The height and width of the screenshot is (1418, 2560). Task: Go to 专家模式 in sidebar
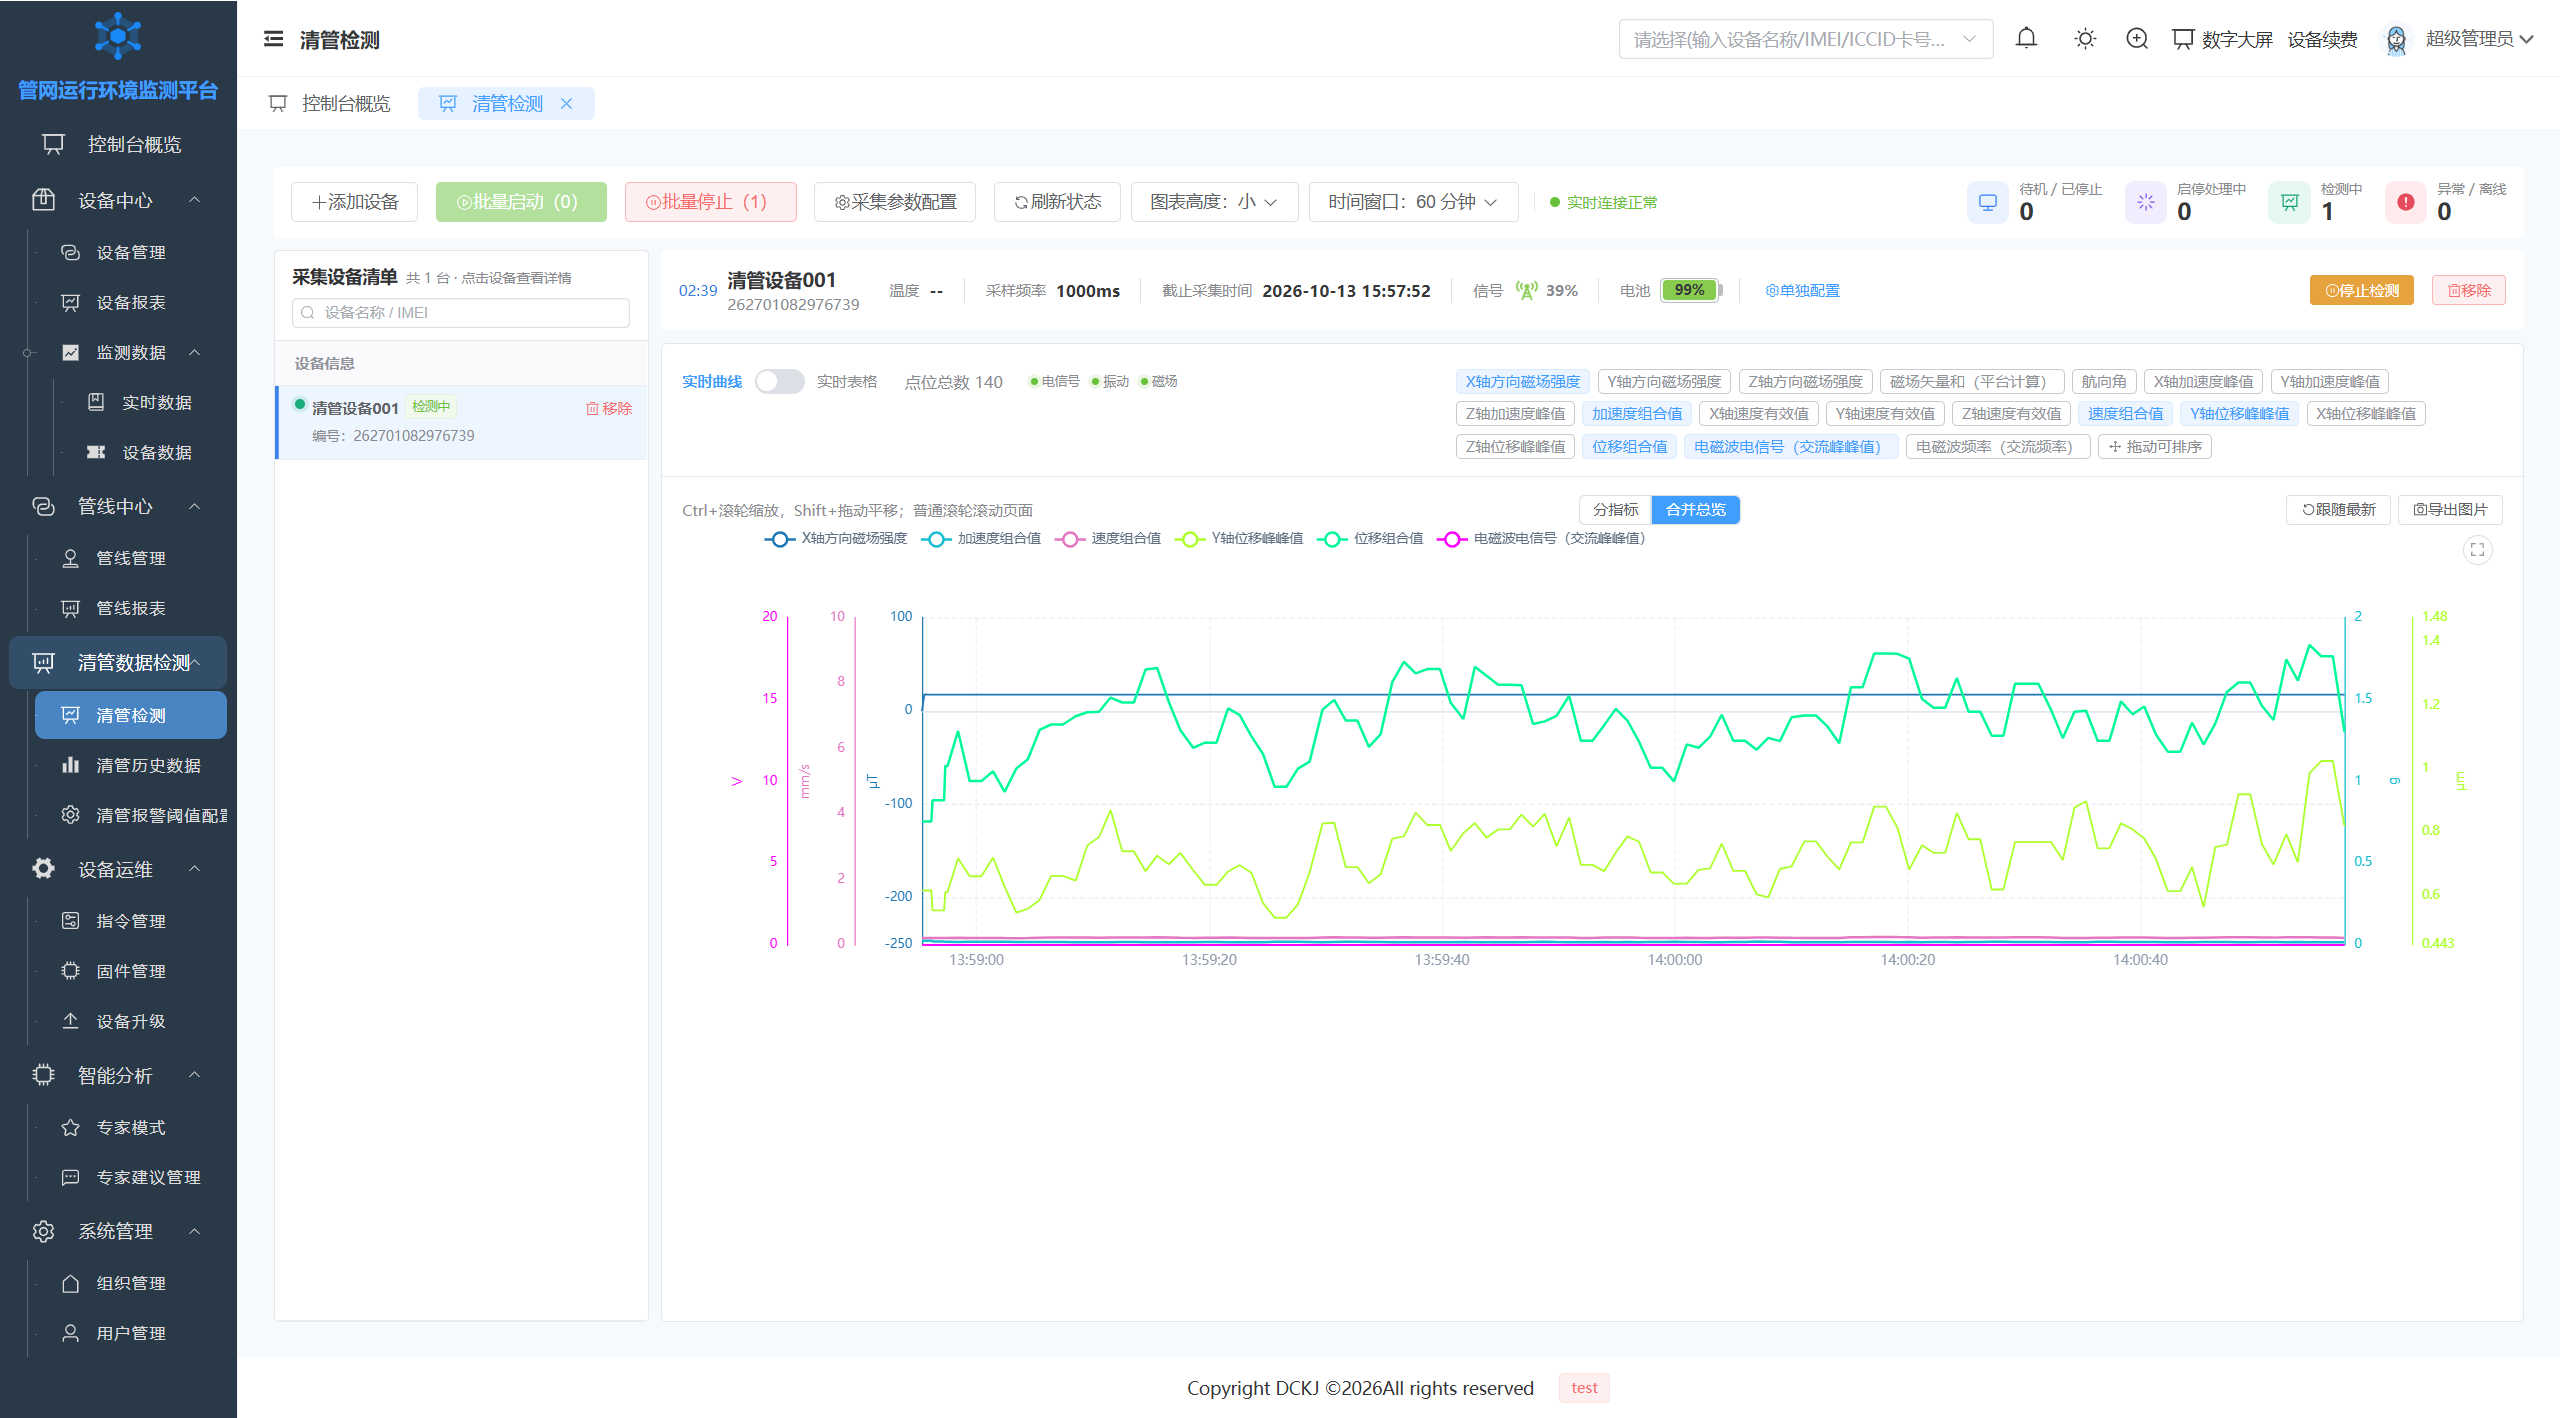131,1127
